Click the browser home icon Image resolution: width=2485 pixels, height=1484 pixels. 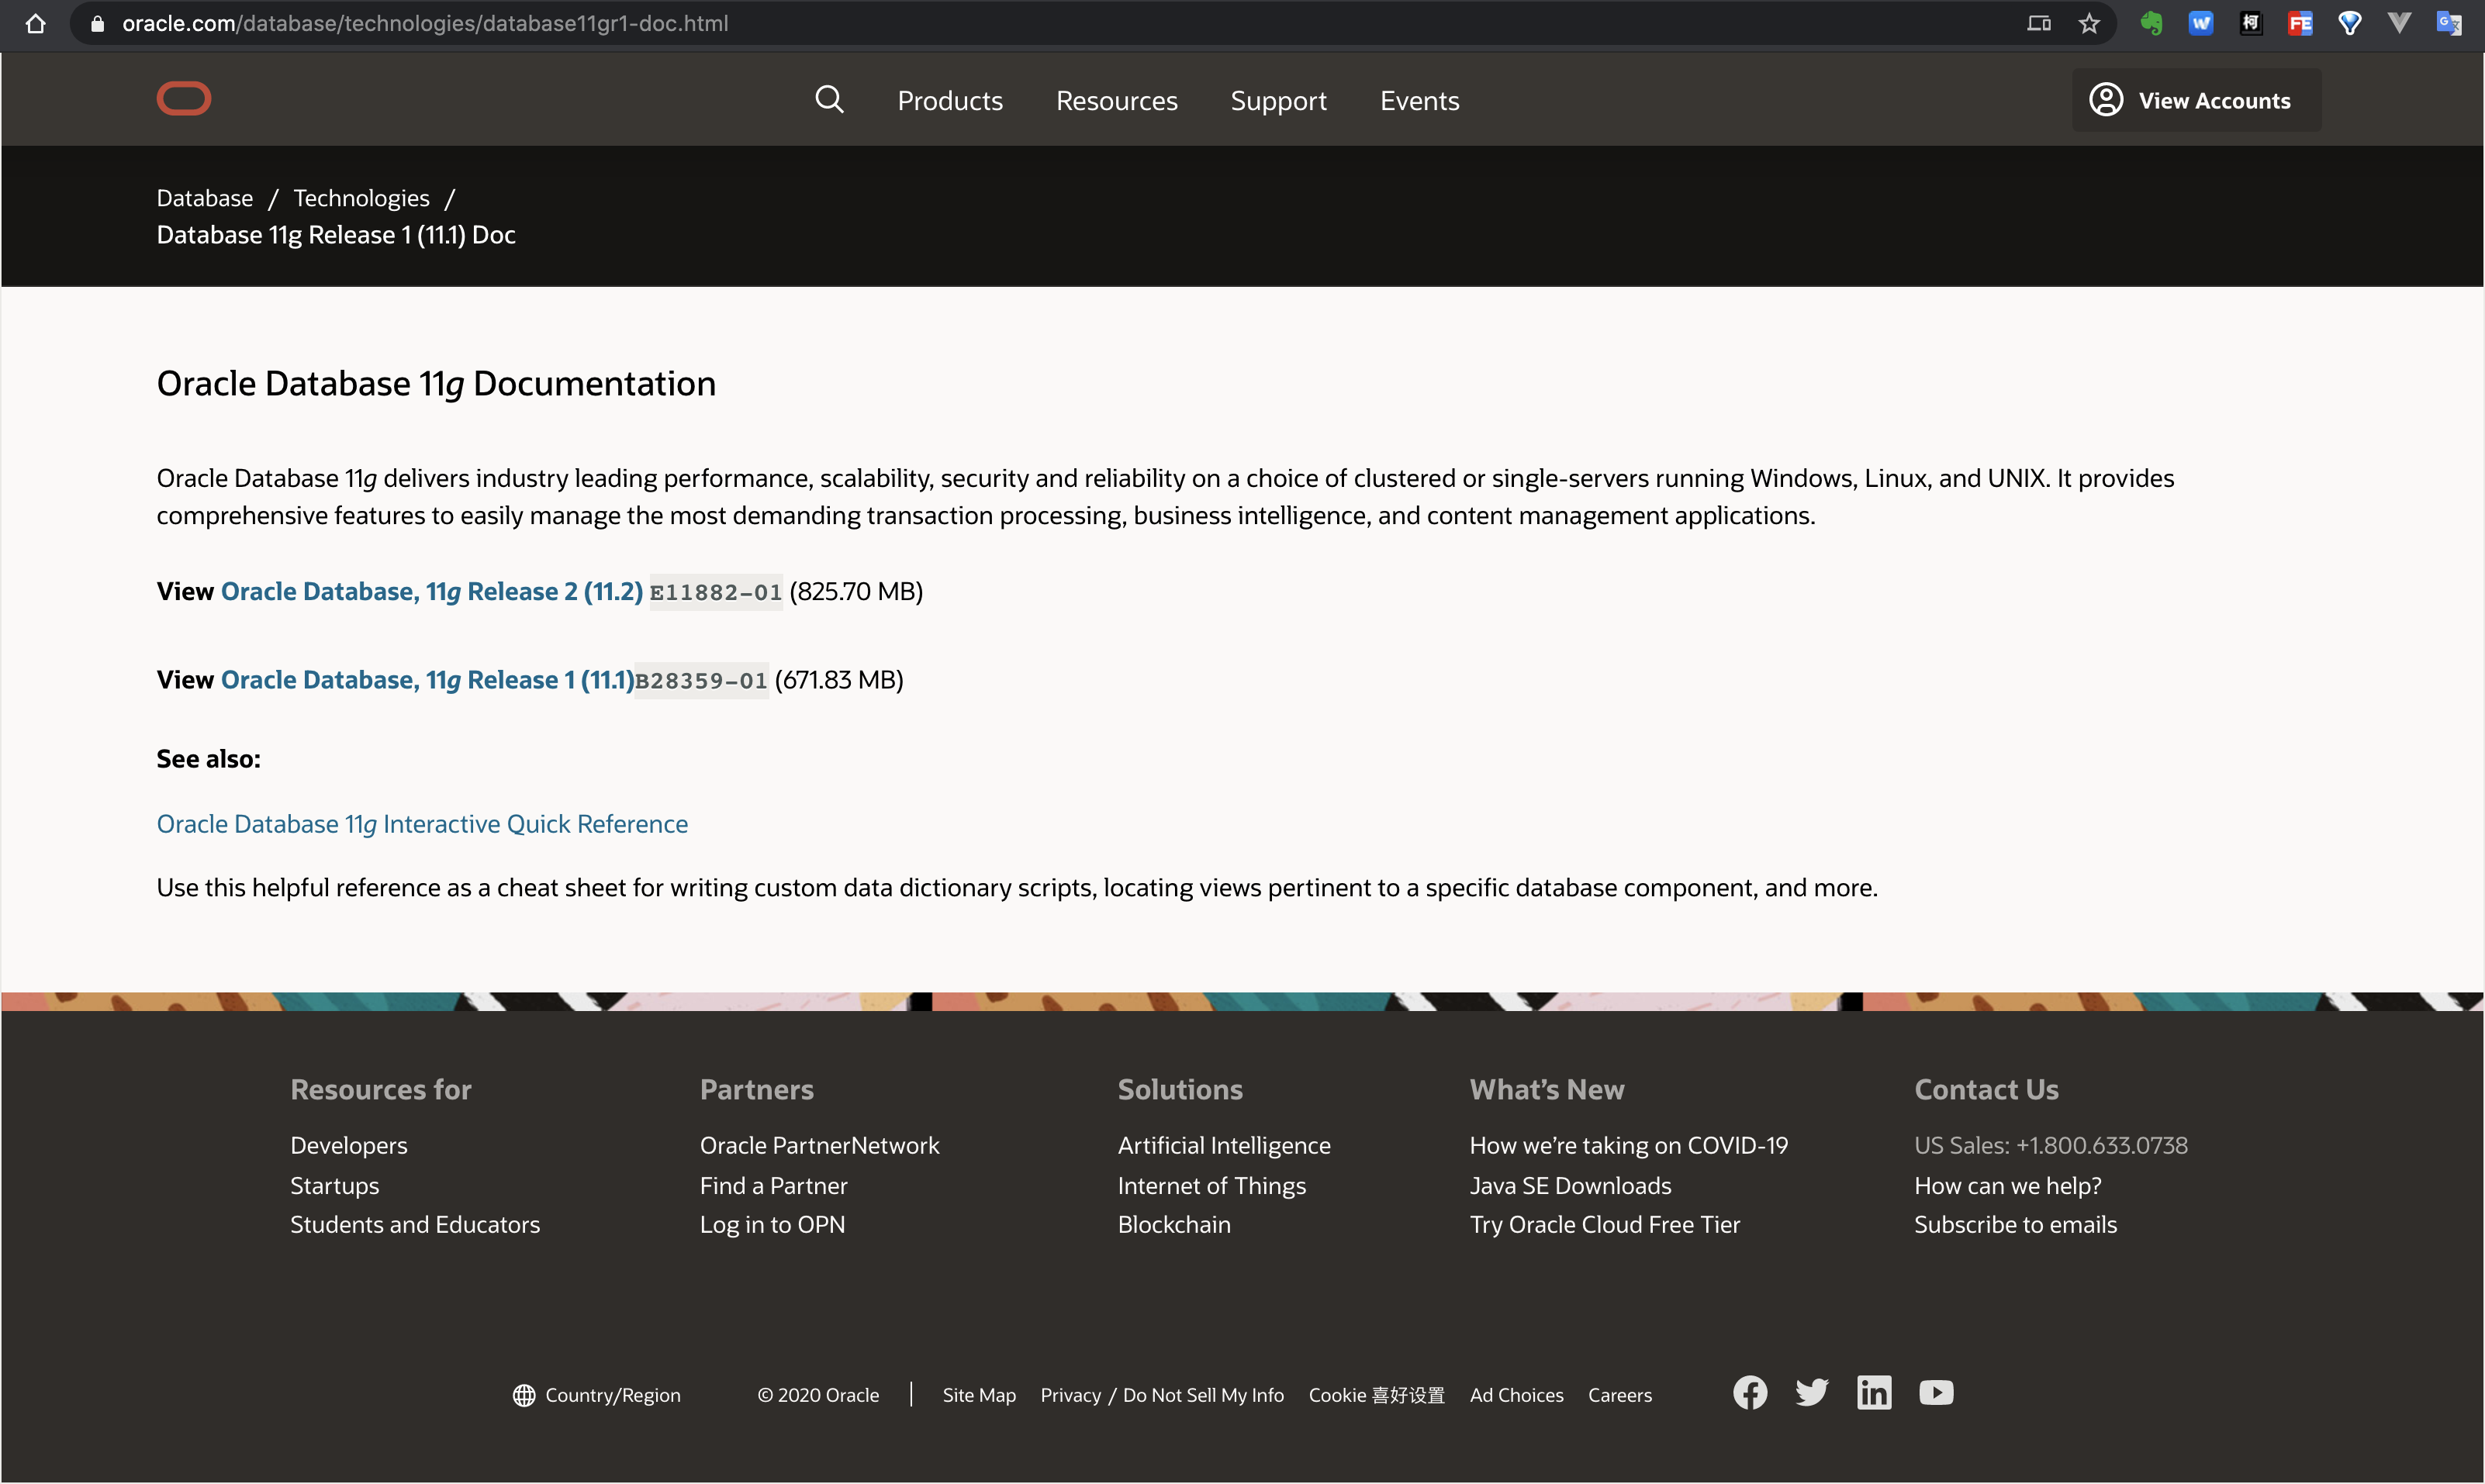coord(36,23)
